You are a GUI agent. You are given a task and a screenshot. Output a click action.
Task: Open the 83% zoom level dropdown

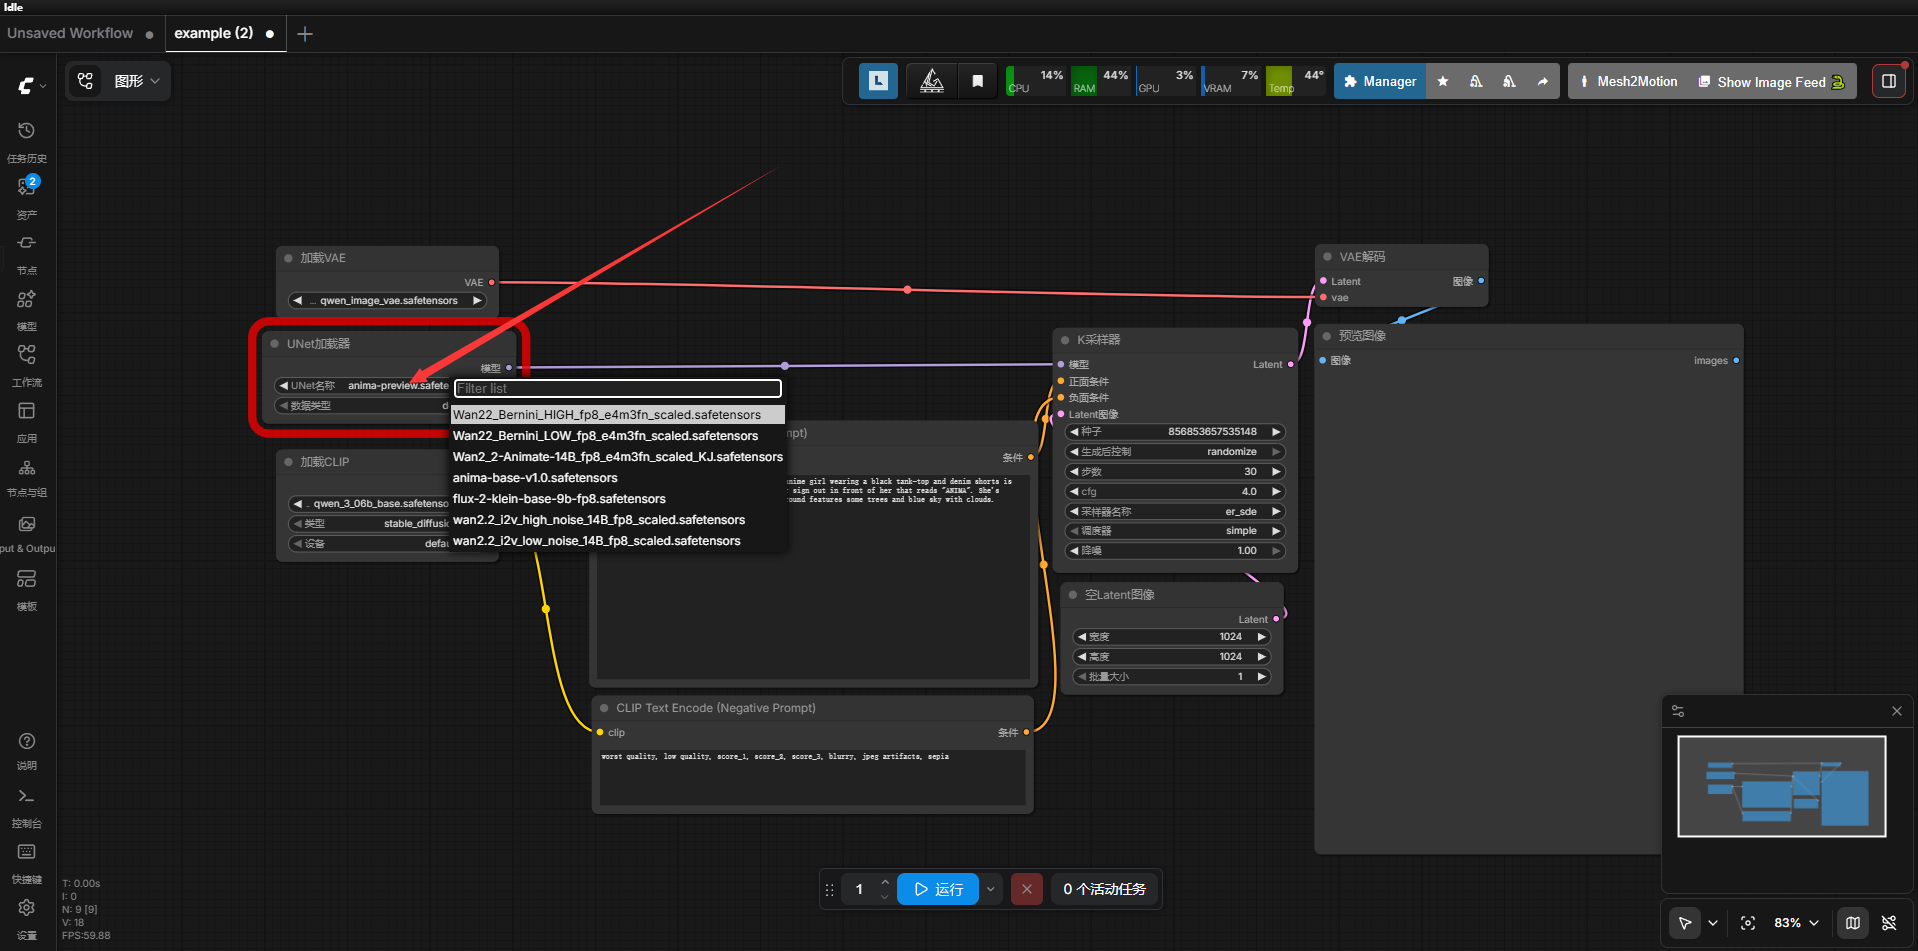coord(1796,923)
